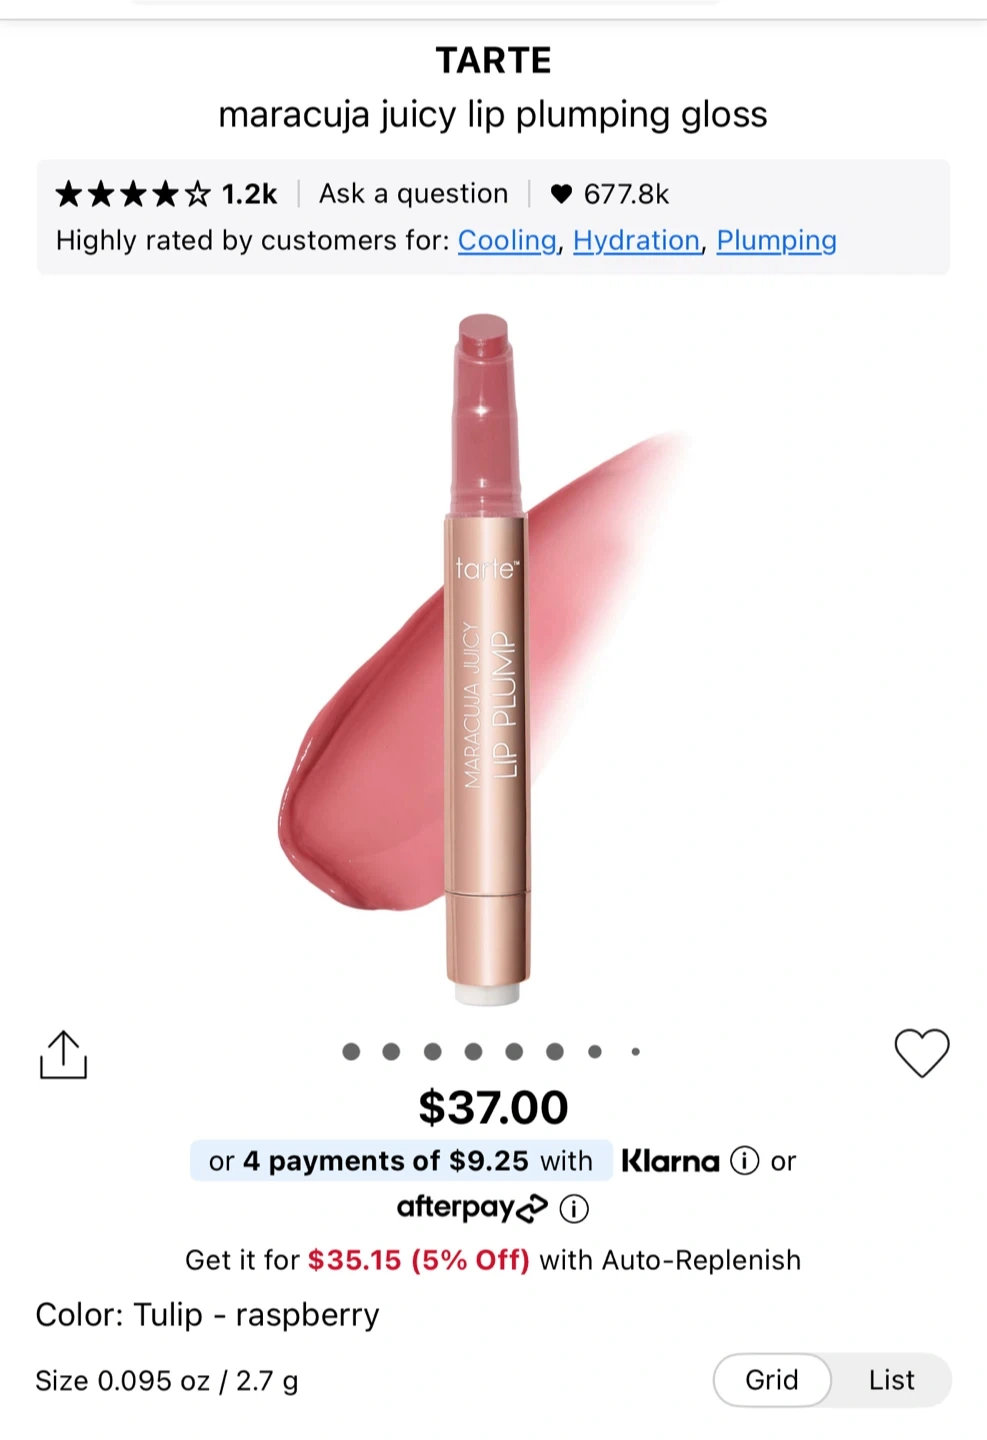The image size is (987, 1440).
Task: Open the Hydration reviews link
Action: 636,241
